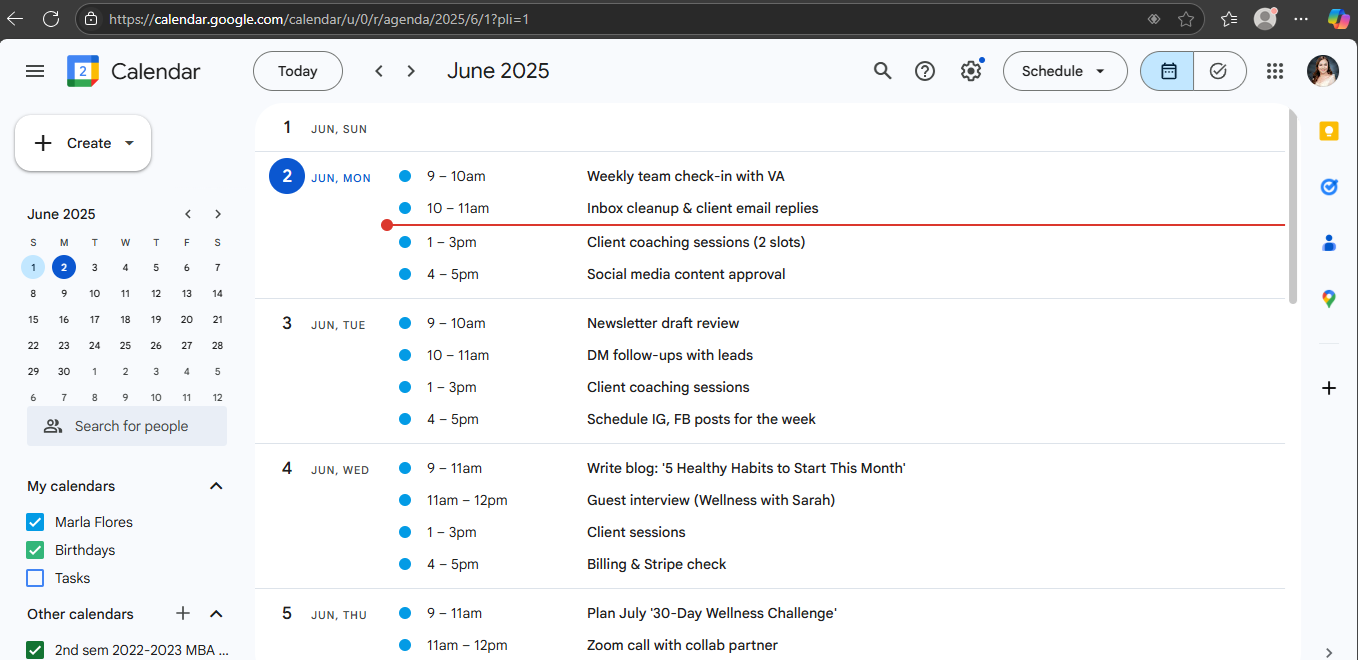Toggle the Birthdays calendar checkbox
The image size is (1358, 660).
35,550
